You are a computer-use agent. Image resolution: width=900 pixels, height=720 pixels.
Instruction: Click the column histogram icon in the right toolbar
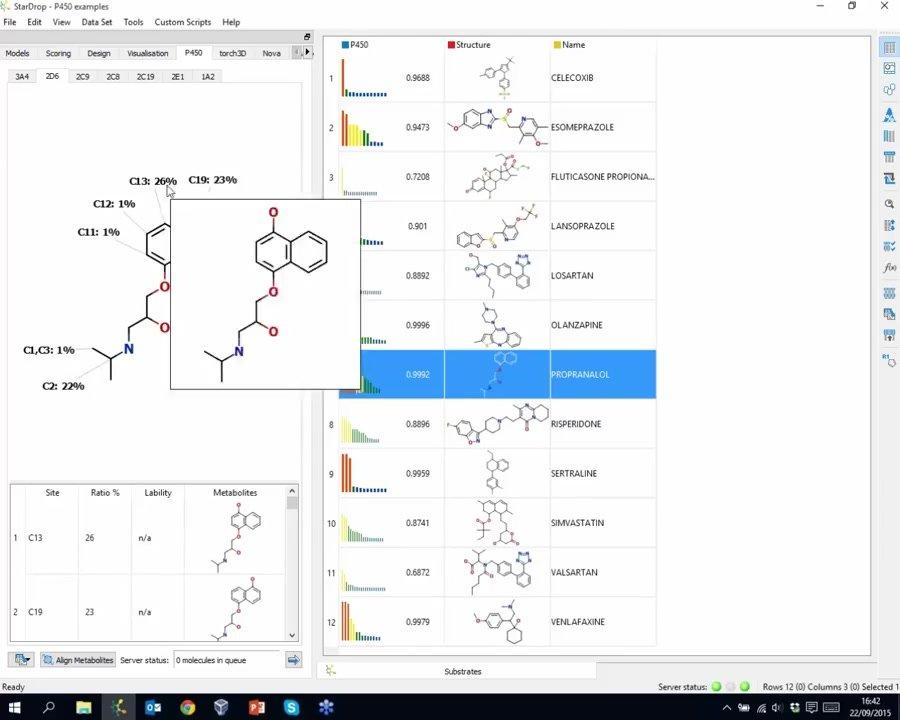pos(888,137)
